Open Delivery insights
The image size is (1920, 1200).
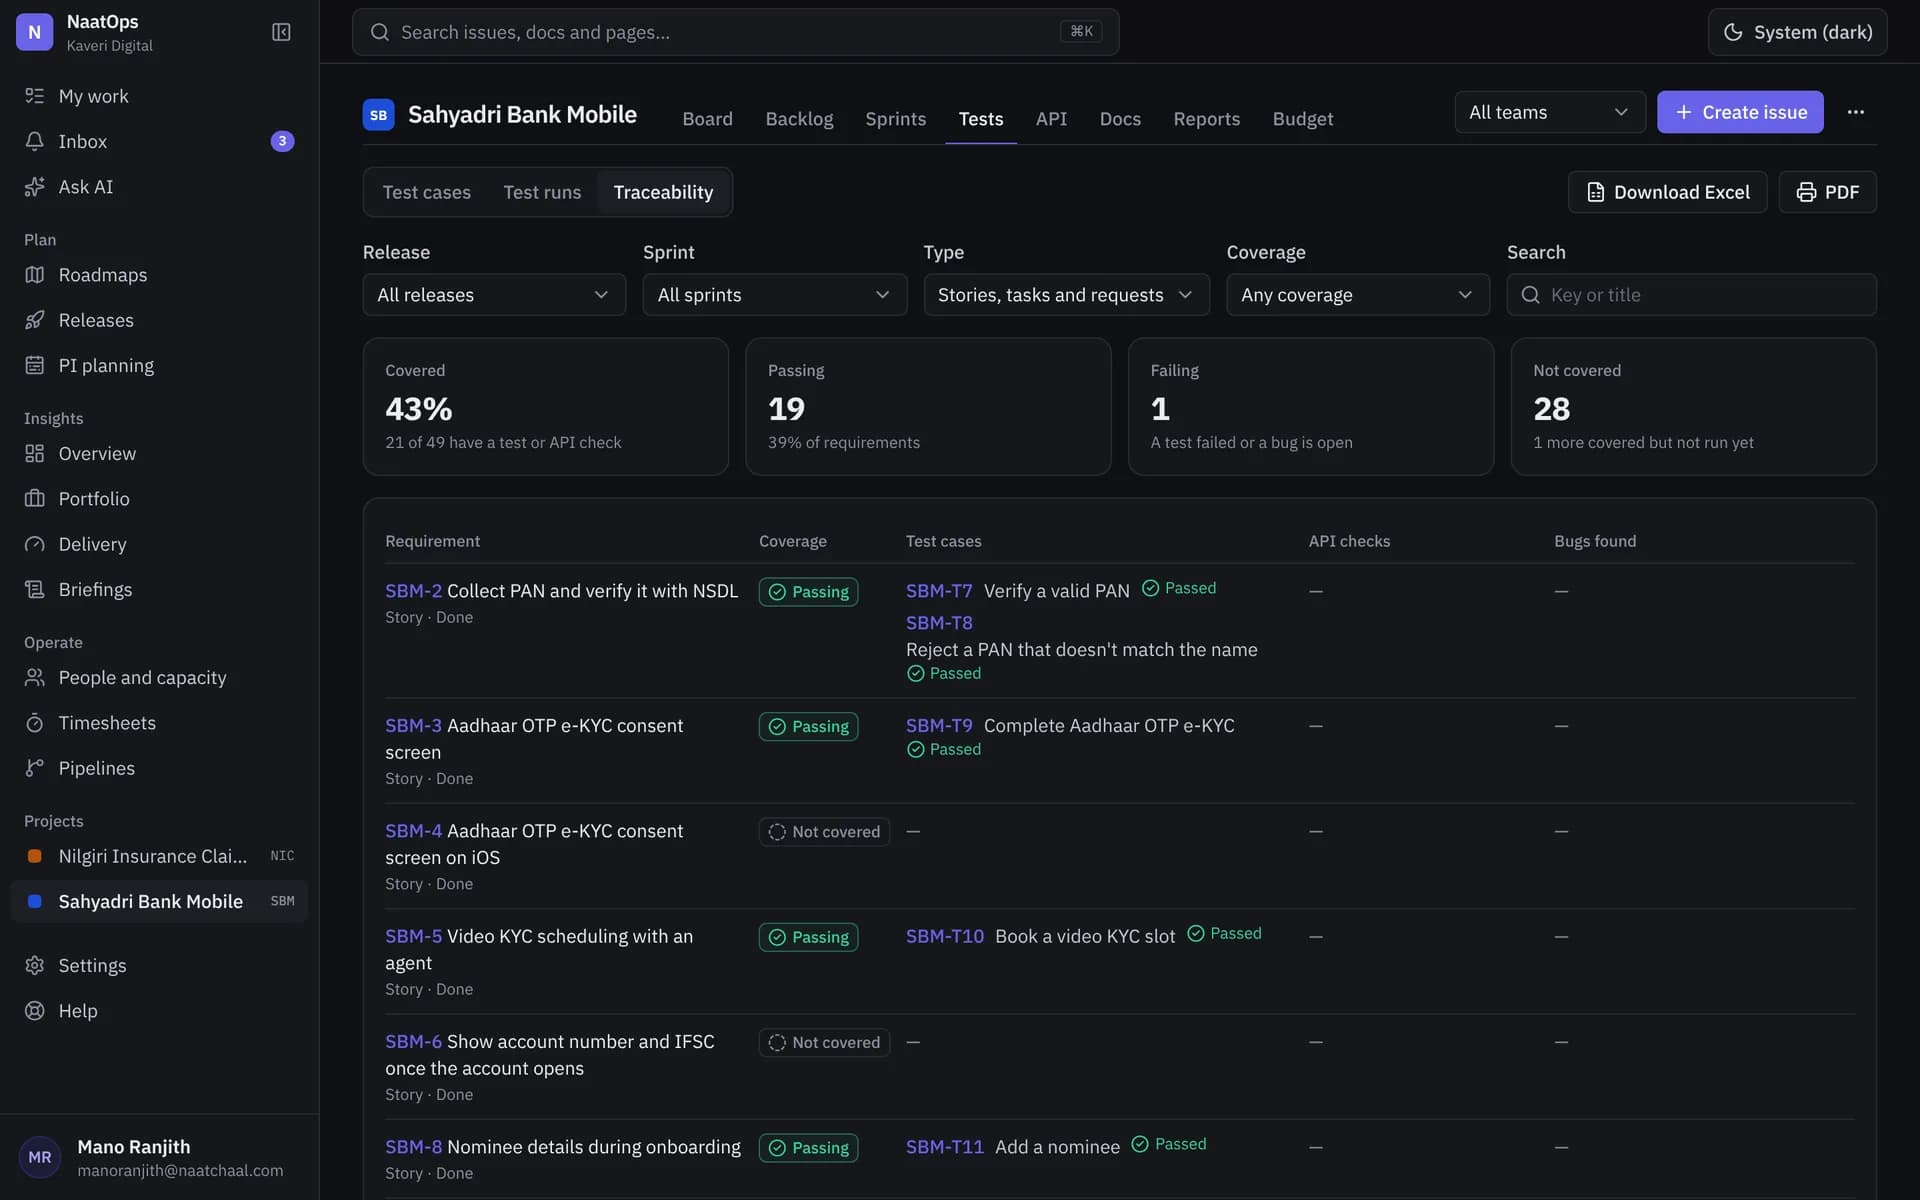pyautogui.click(x=160, y=544)
